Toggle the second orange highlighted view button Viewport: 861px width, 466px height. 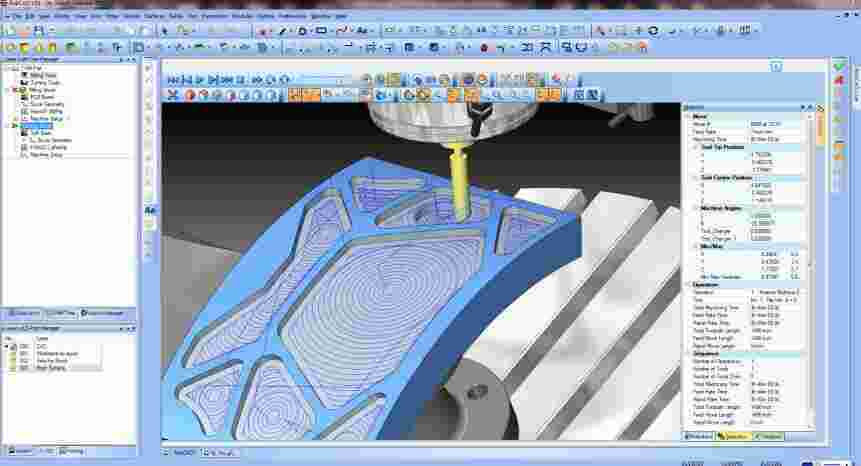coord(312,95)
